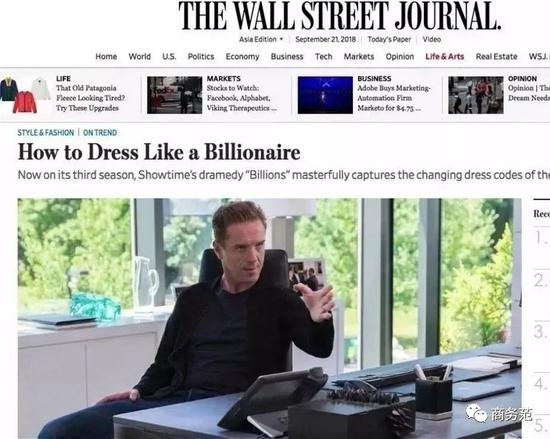Open the Real Estate section

click(496, 56)
